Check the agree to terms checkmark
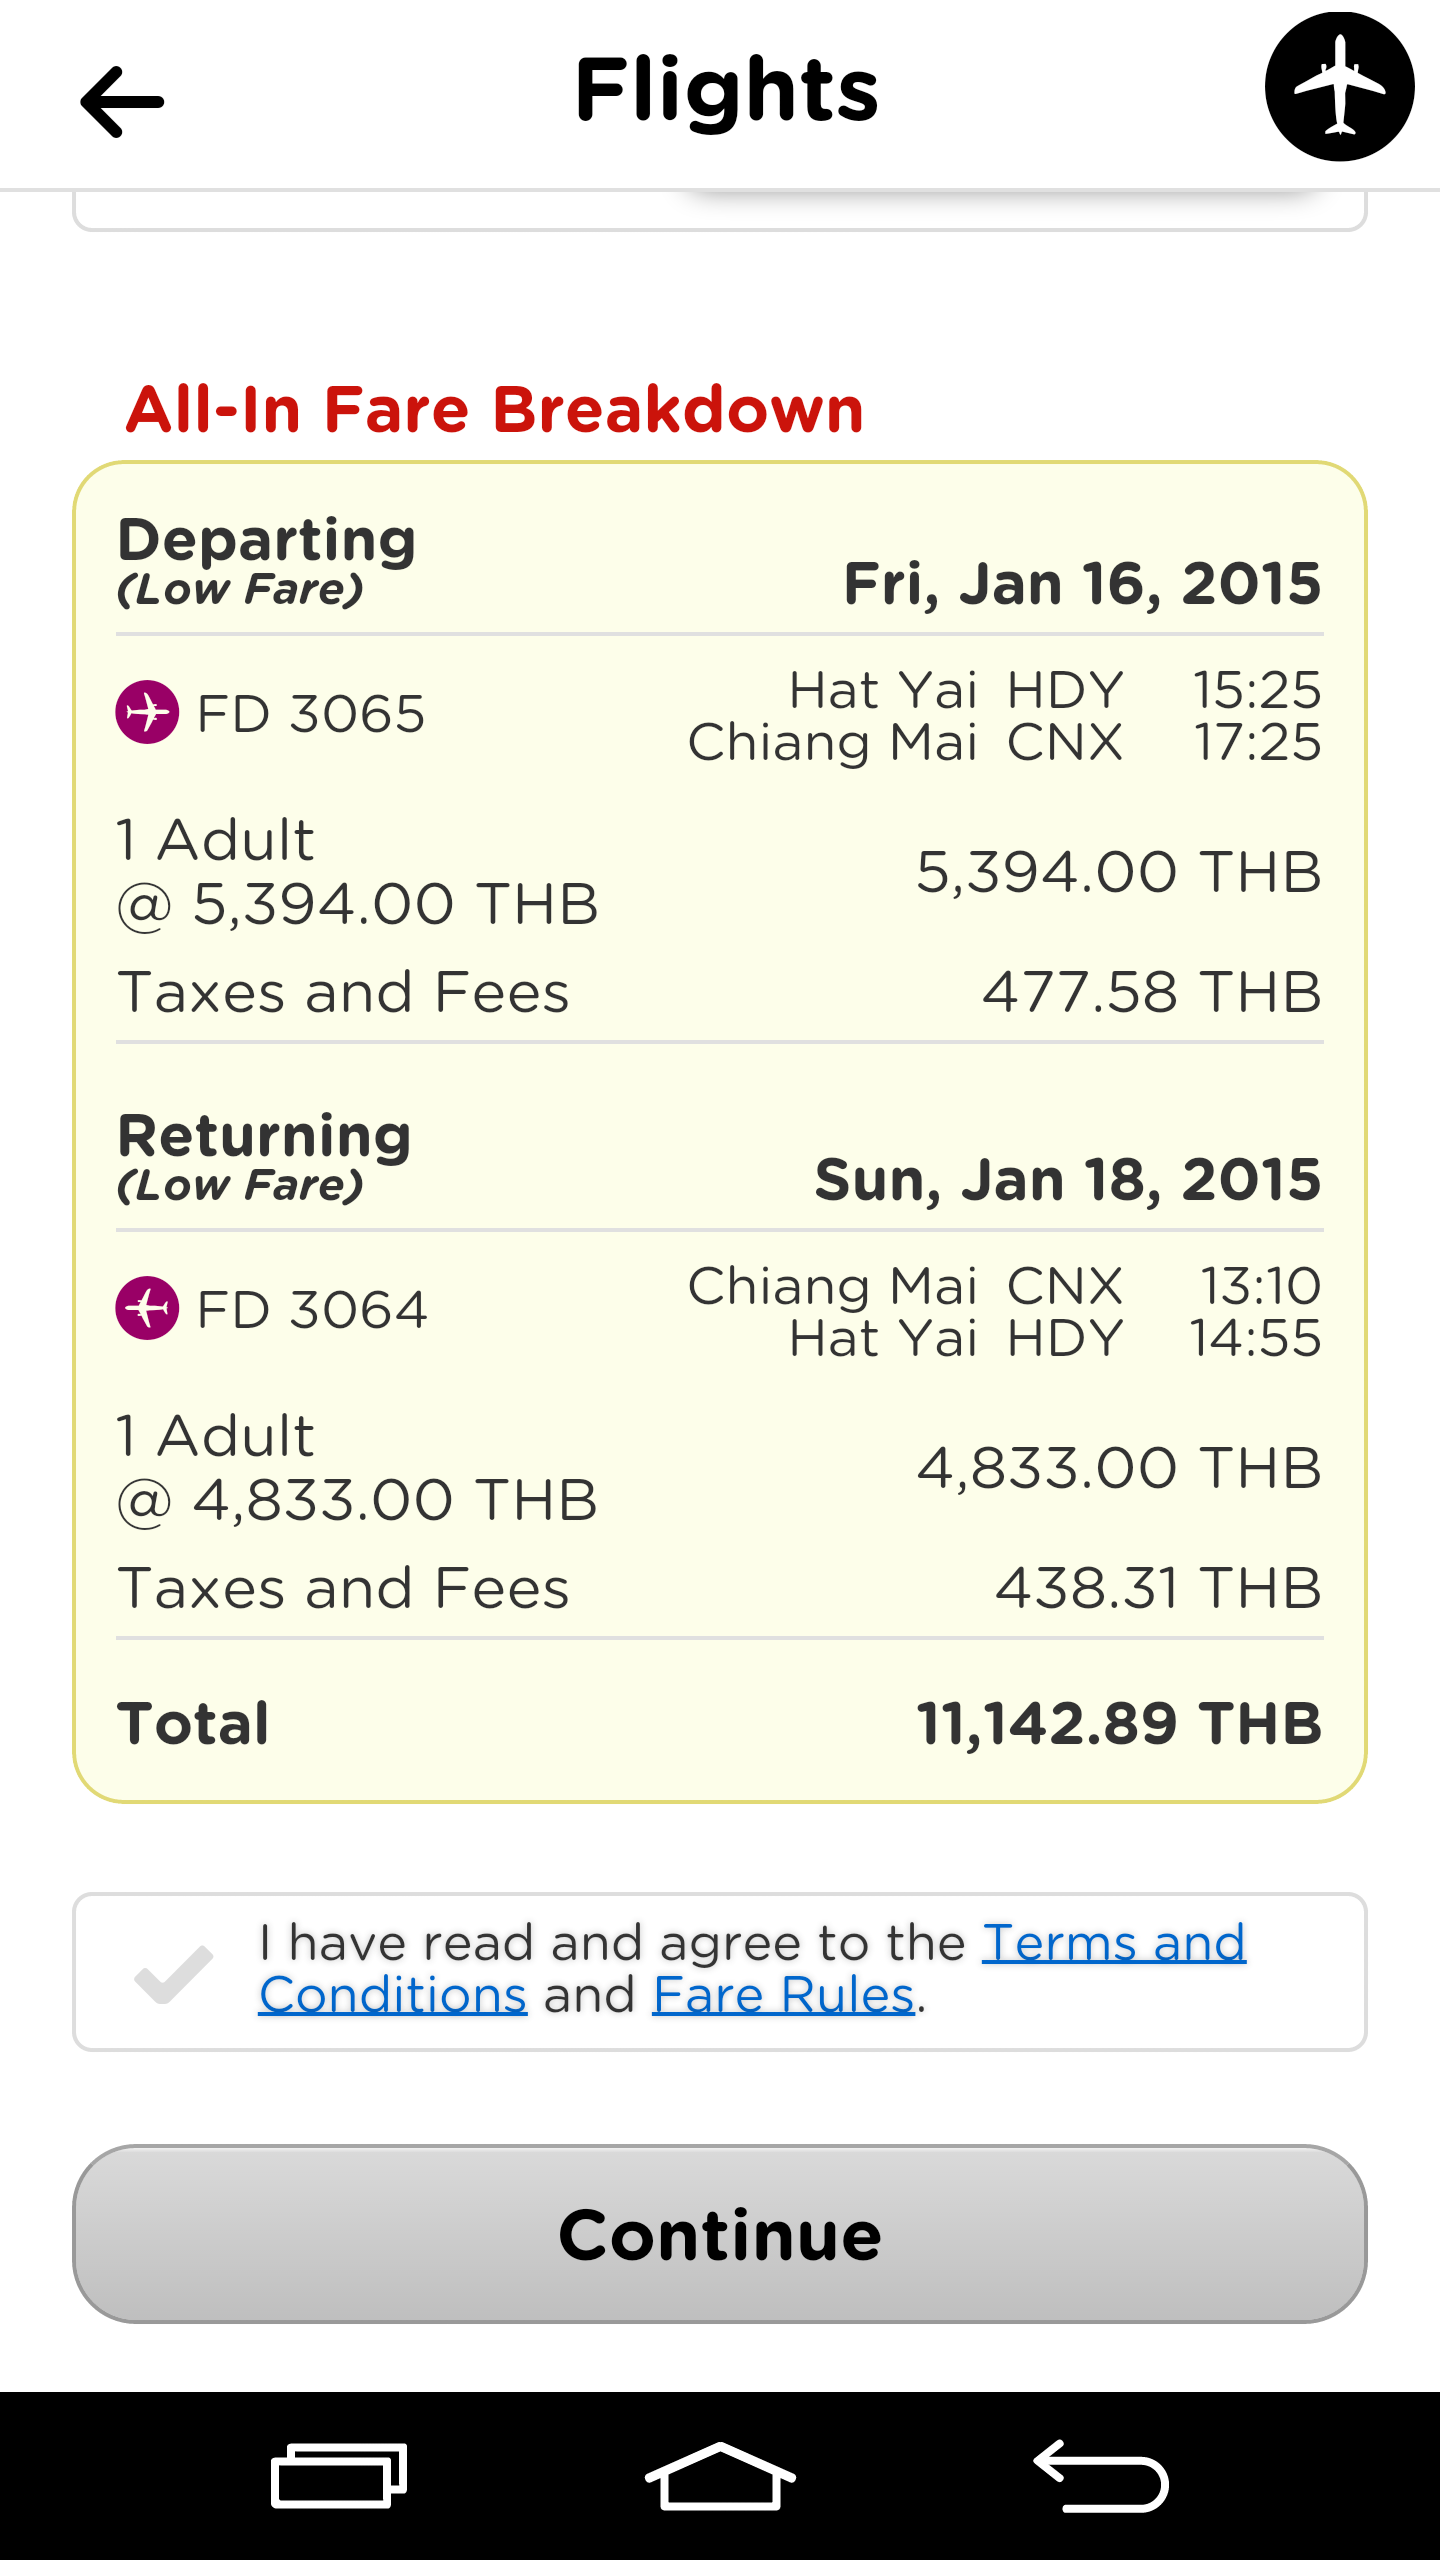 click(x=174, y=1974)
